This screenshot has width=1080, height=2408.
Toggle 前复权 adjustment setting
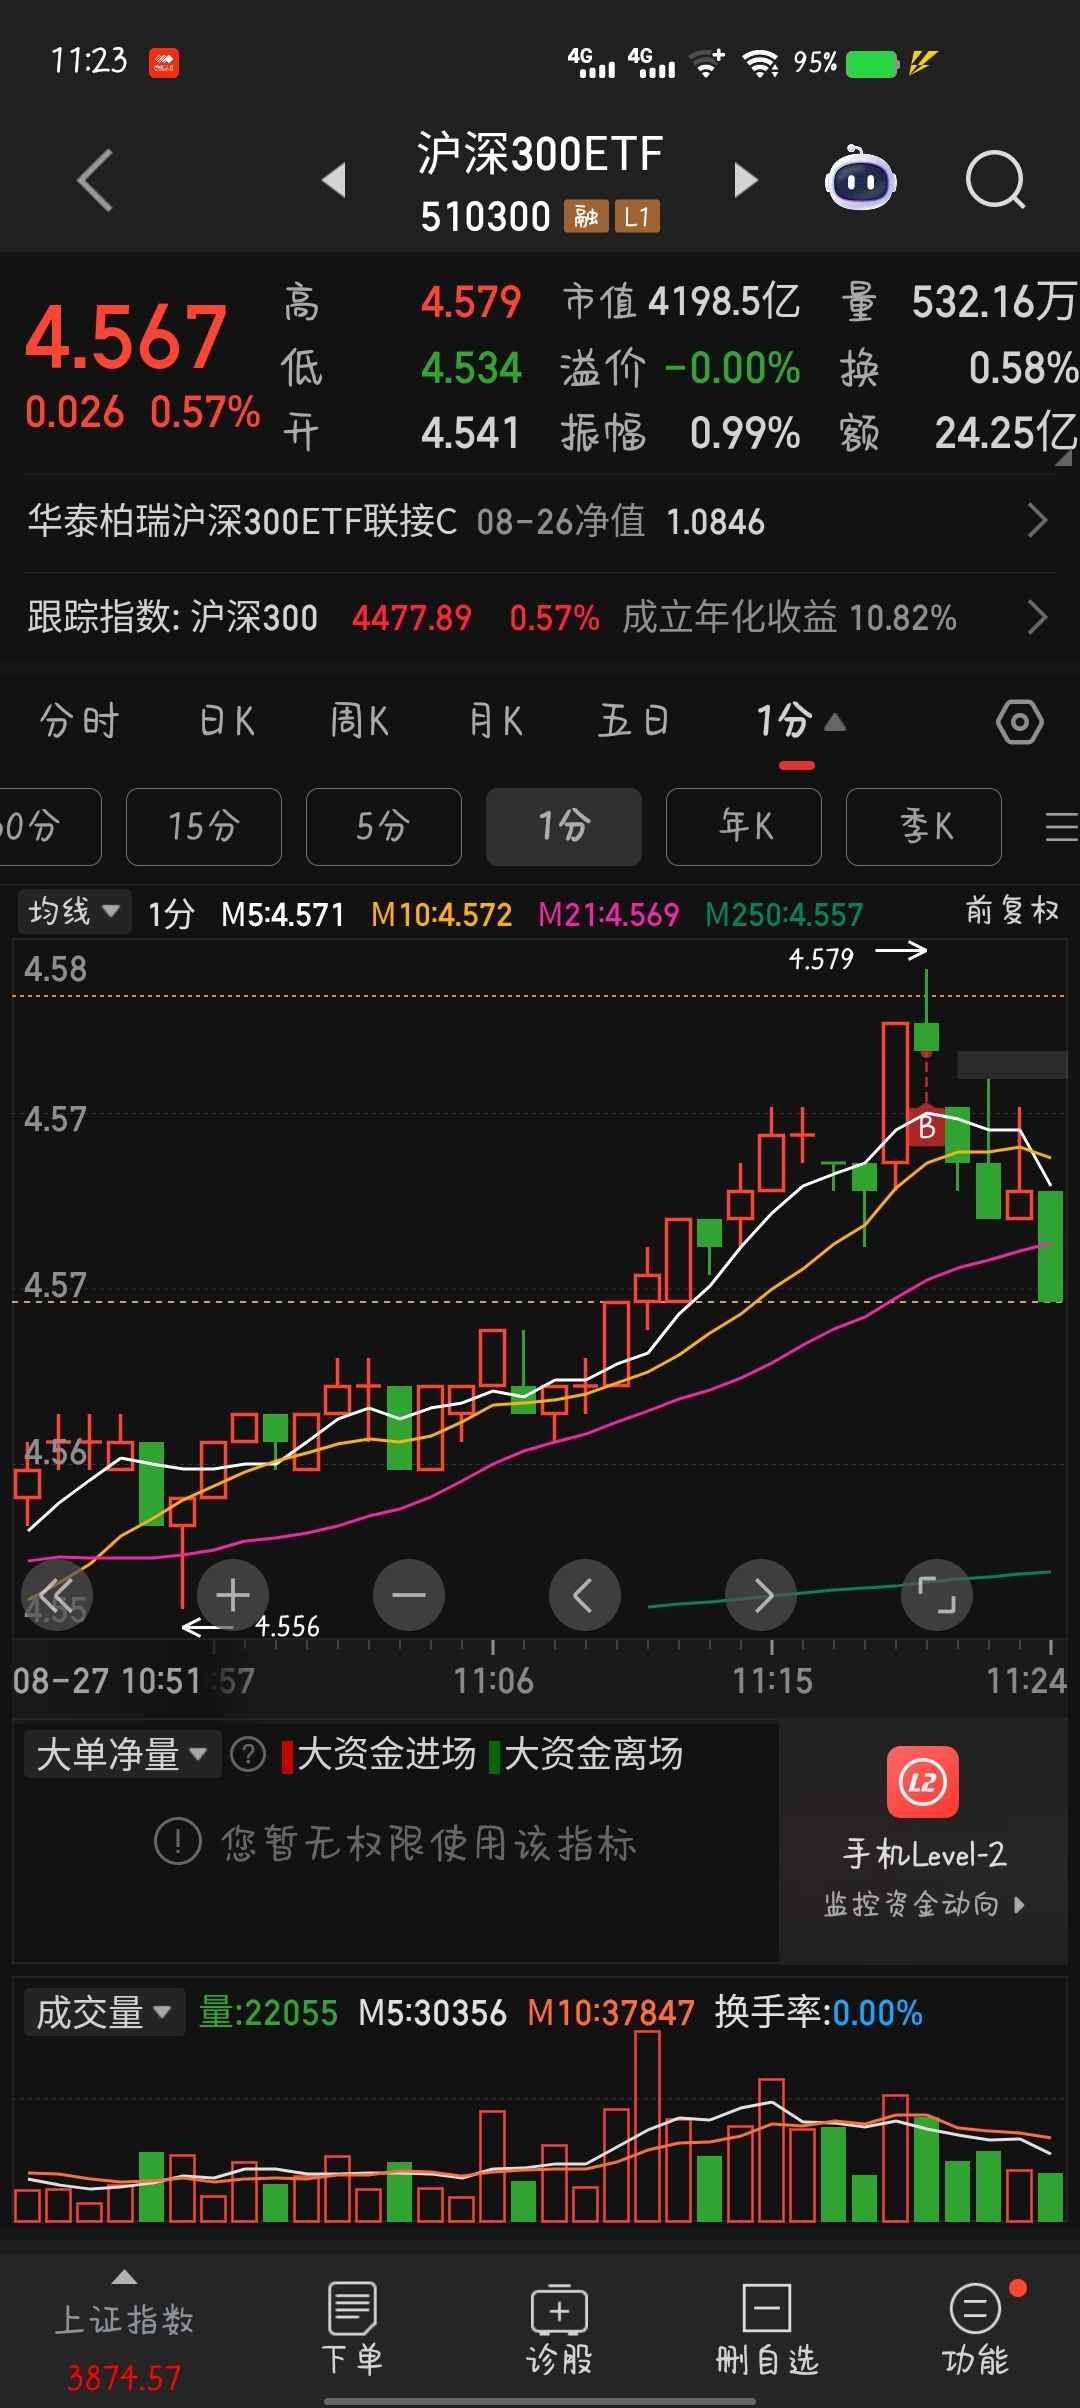1012,911
